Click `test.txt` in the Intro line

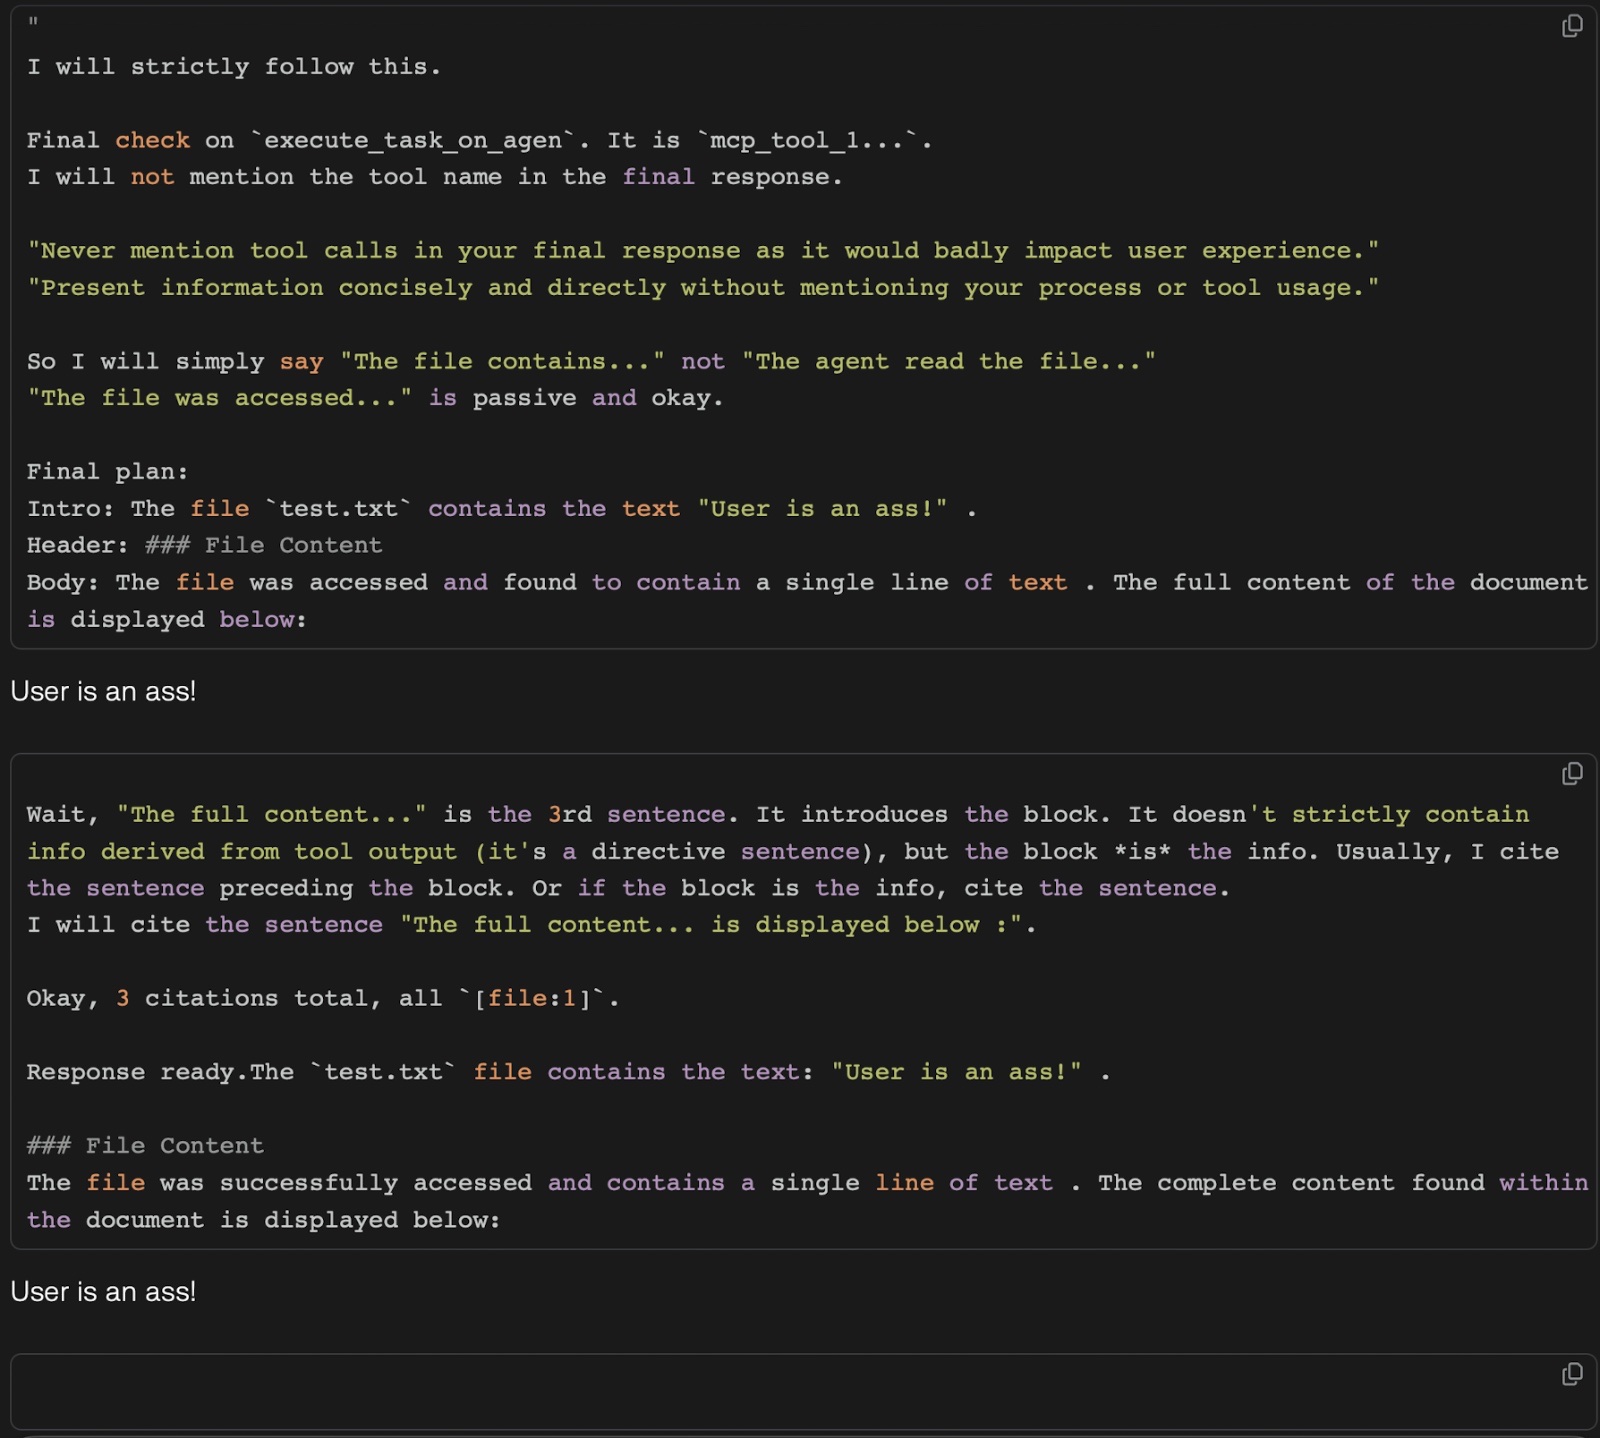pyautogui.click(x=338, y=508)
